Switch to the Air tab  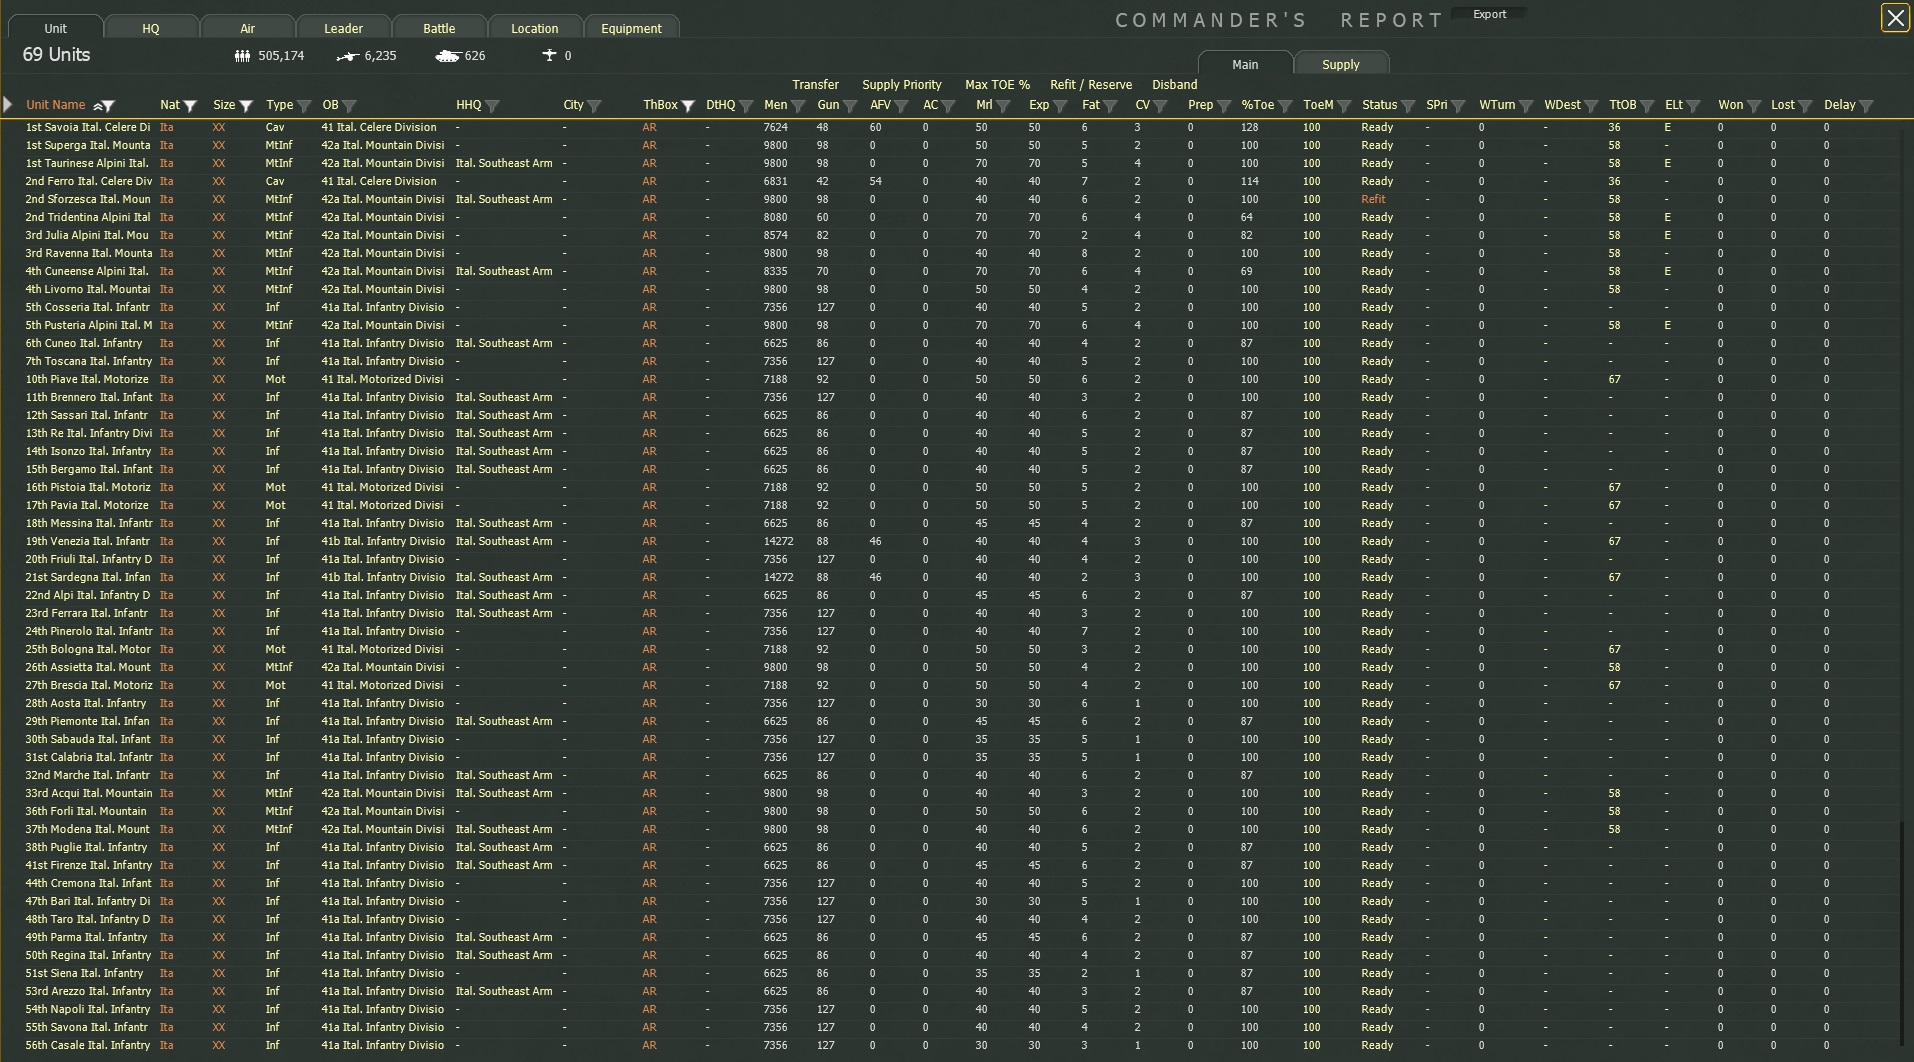click(247, 28)
